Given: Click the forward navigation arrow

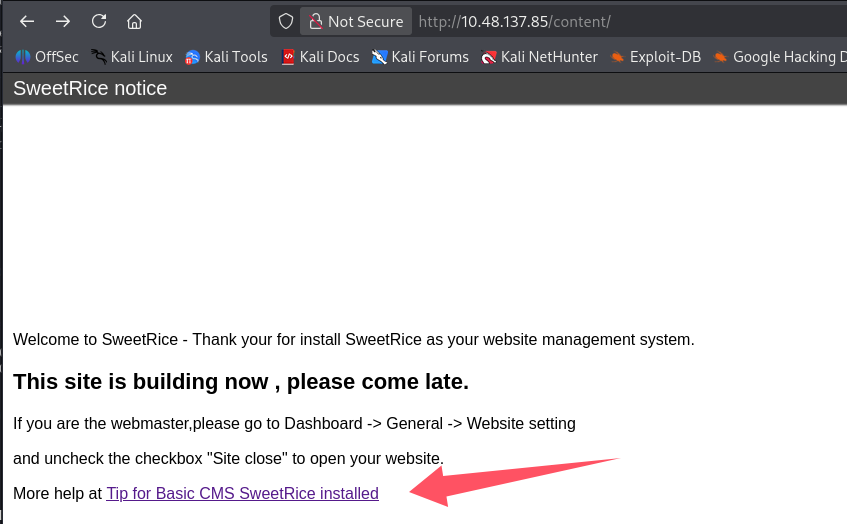Looking at the screenshot, I should pyautogui.click(x=63, y=21).
